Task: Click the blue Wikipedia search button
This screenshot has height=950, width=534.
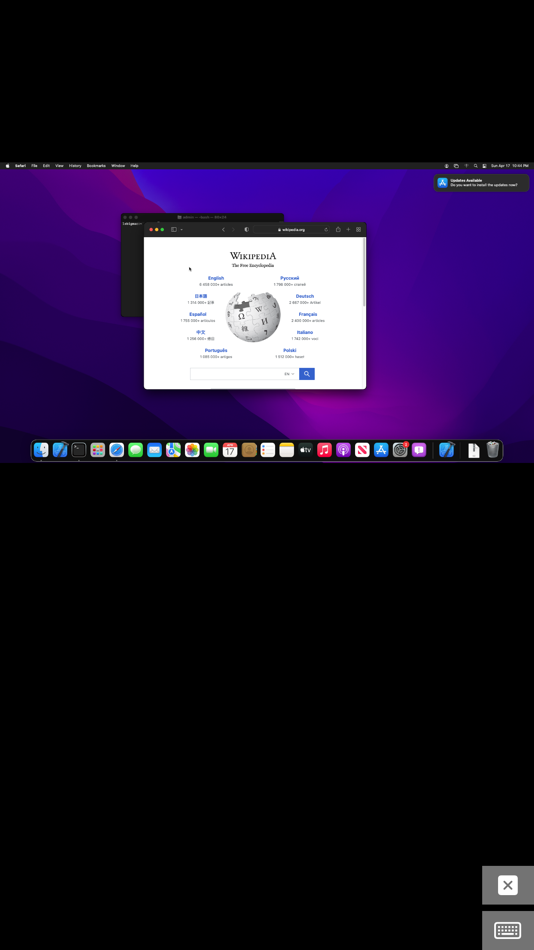Action: 307,374
